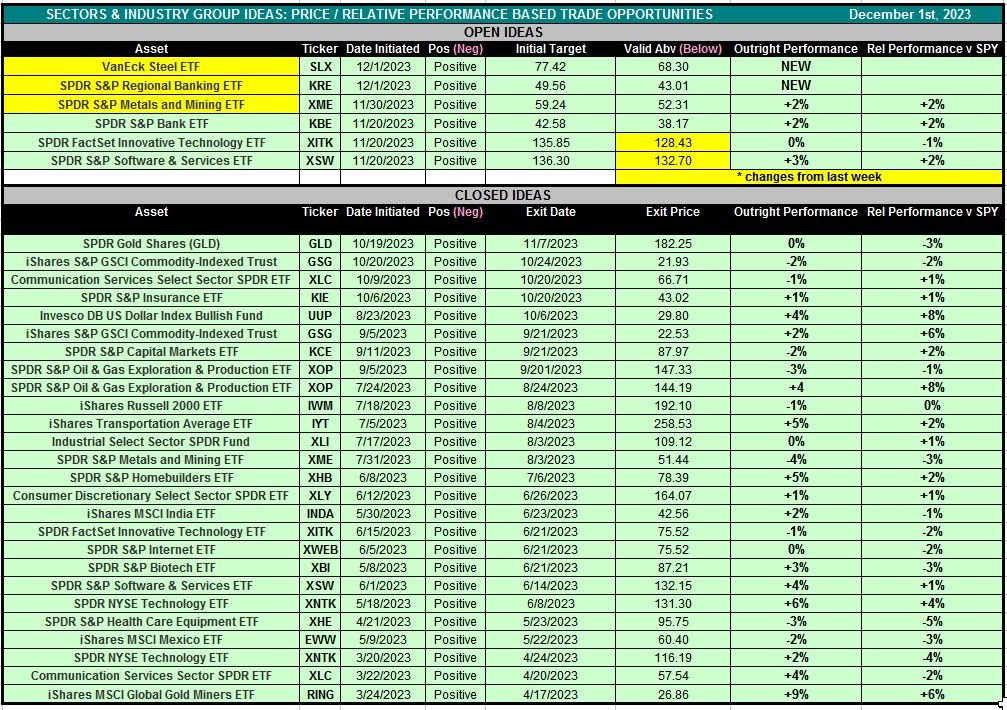Screen dimensions: 1007x710
Task: Select the yellow 132.70 Valid Abv cell
Action: (x=672, y=161)
